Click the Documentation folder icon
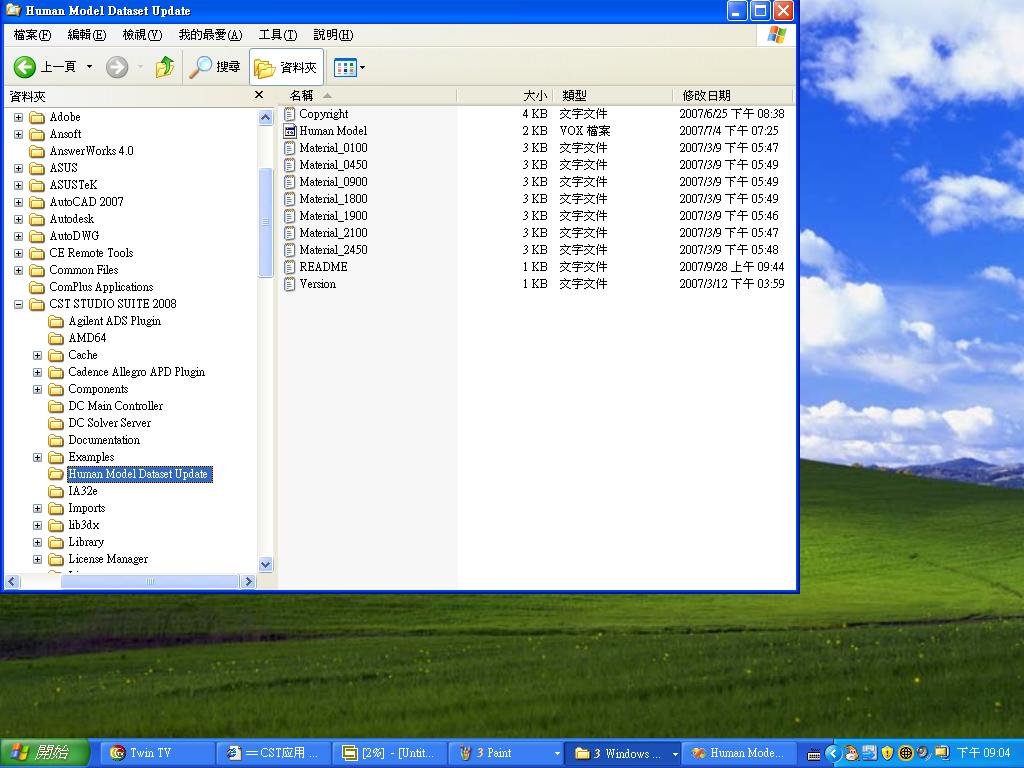Screen dimensions: 1024x768 [x=56, y=440]
